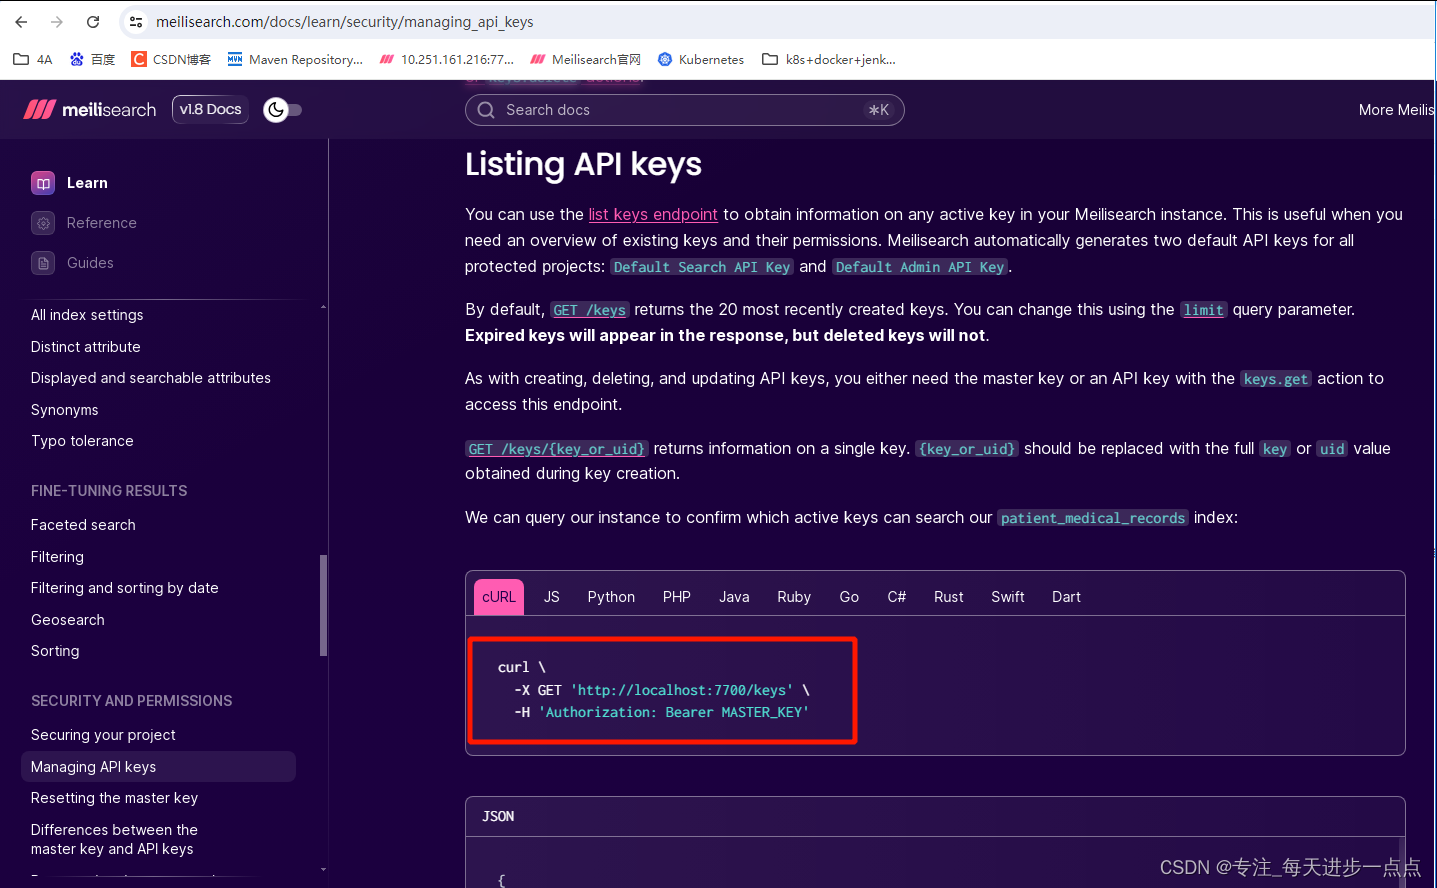Click the key code link

1275,449
